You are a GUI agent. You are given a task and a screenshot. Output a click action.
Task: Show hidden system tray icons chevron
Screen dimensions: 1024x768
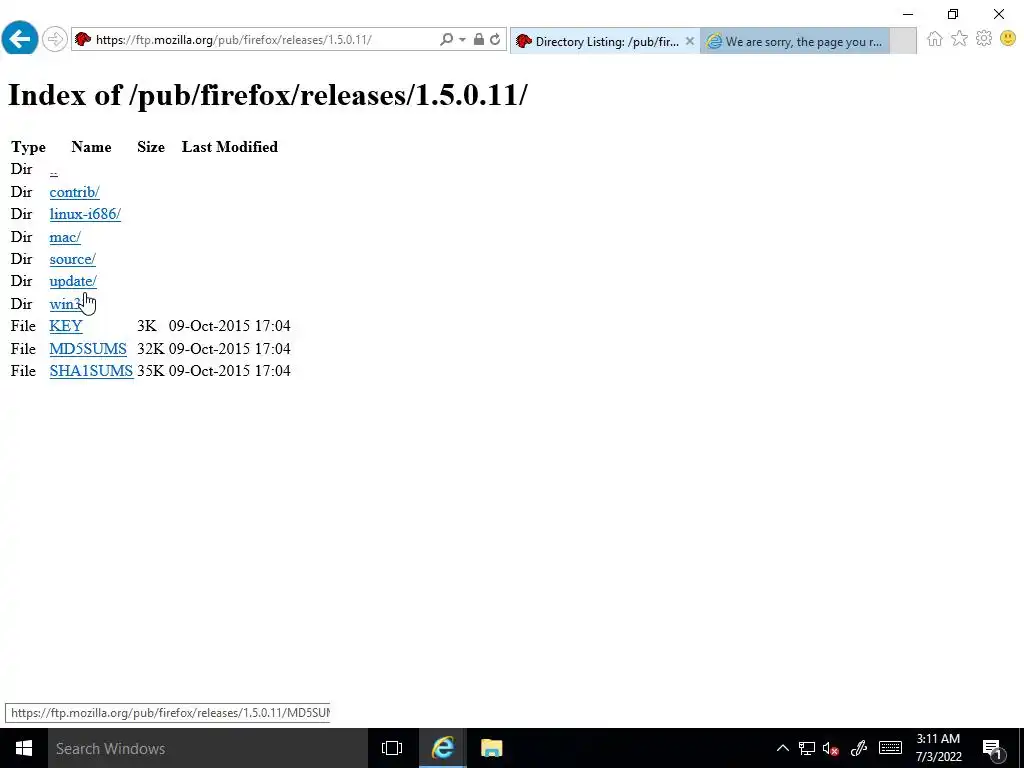782,748
